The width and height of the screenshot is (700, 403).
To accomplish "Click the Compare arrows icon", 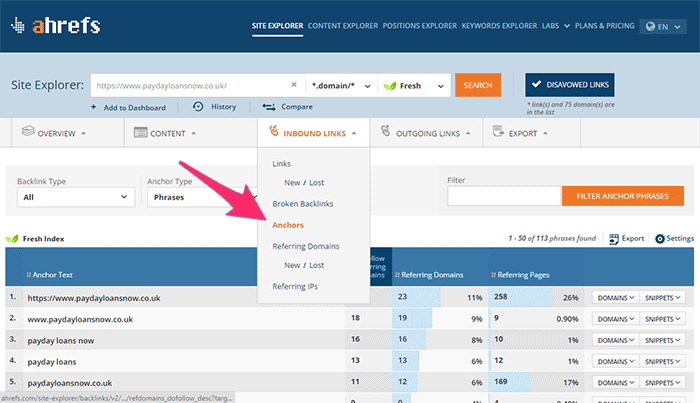I will [268, 106].
